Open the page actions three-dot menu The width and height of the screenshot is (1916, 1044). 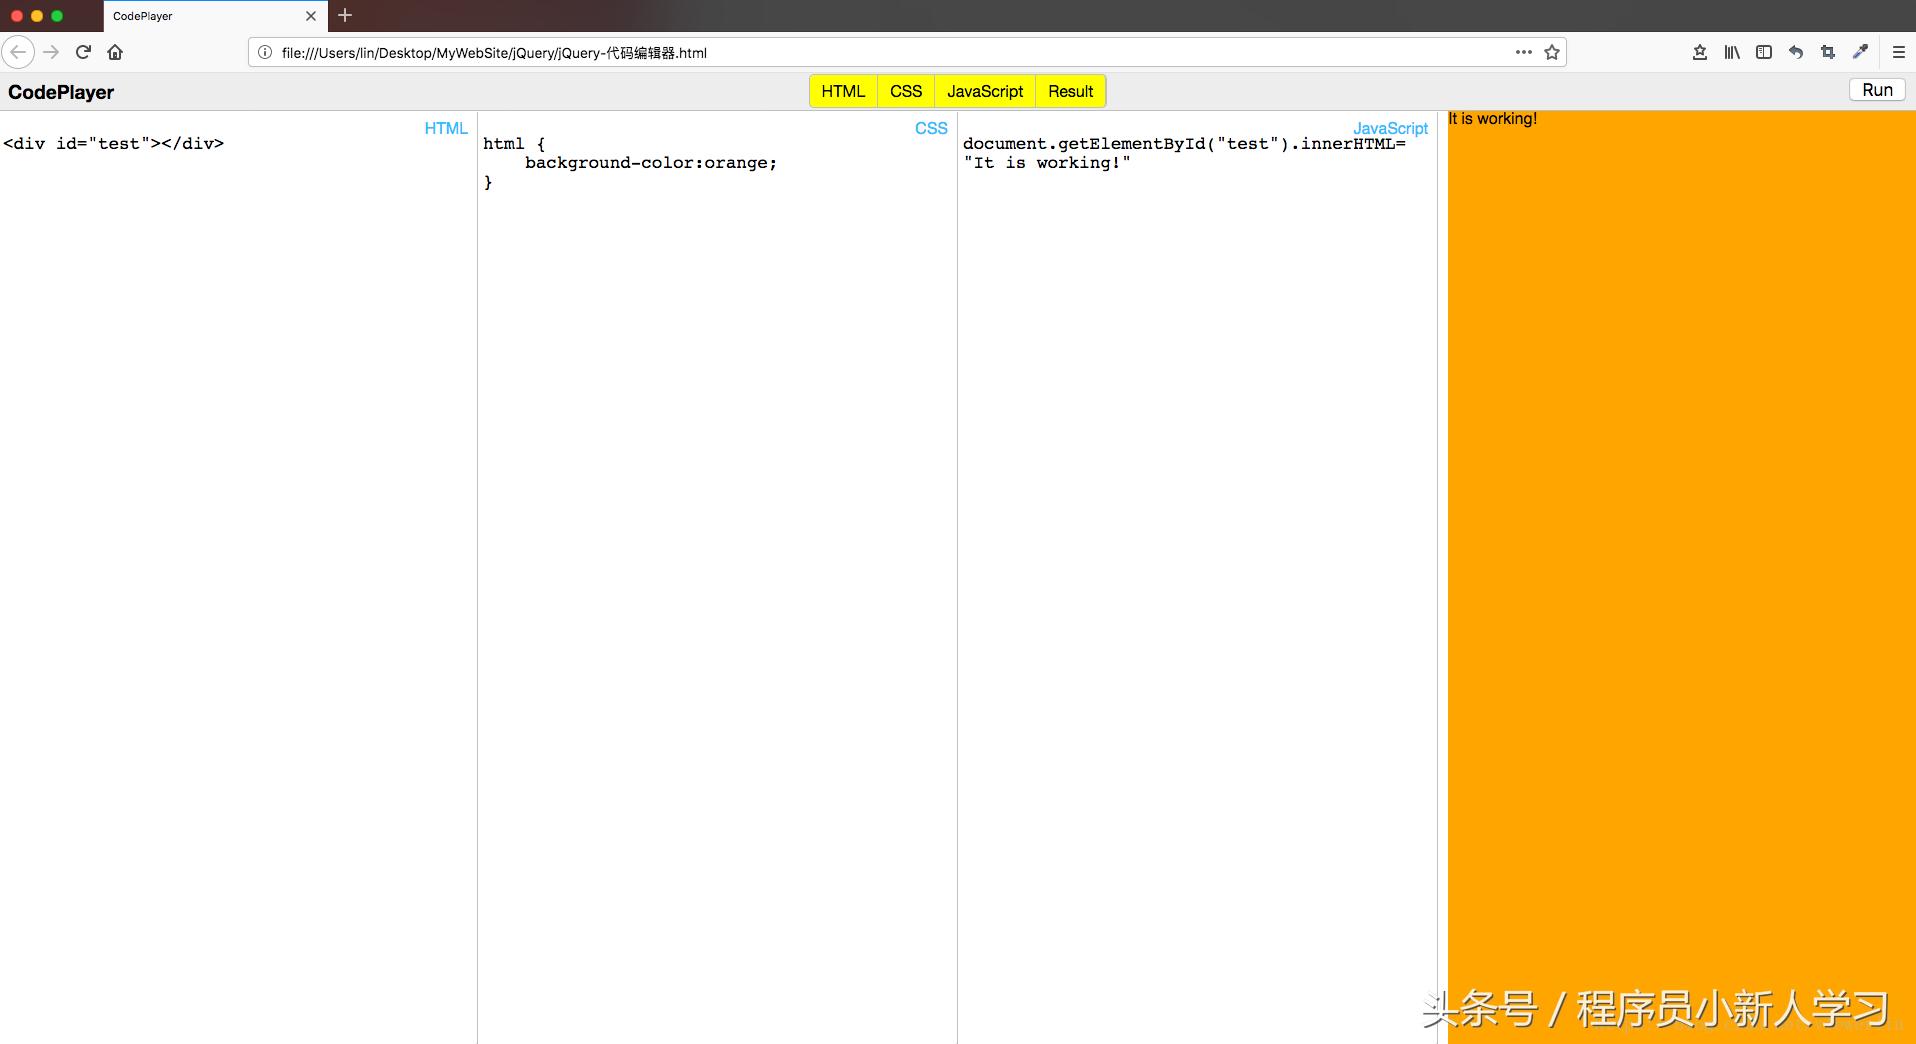pyautogui.click(x=1523, y=52)
